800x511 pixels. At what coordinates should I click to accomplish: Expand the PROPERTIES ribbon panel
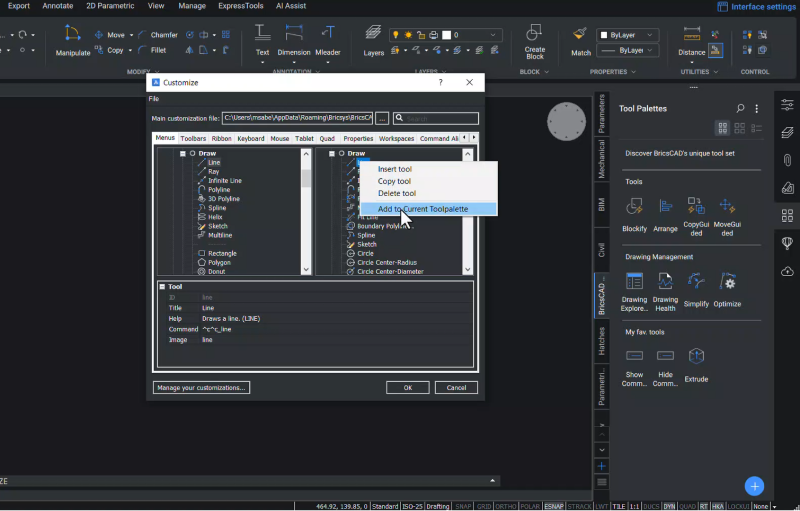[x=613, y=72]
